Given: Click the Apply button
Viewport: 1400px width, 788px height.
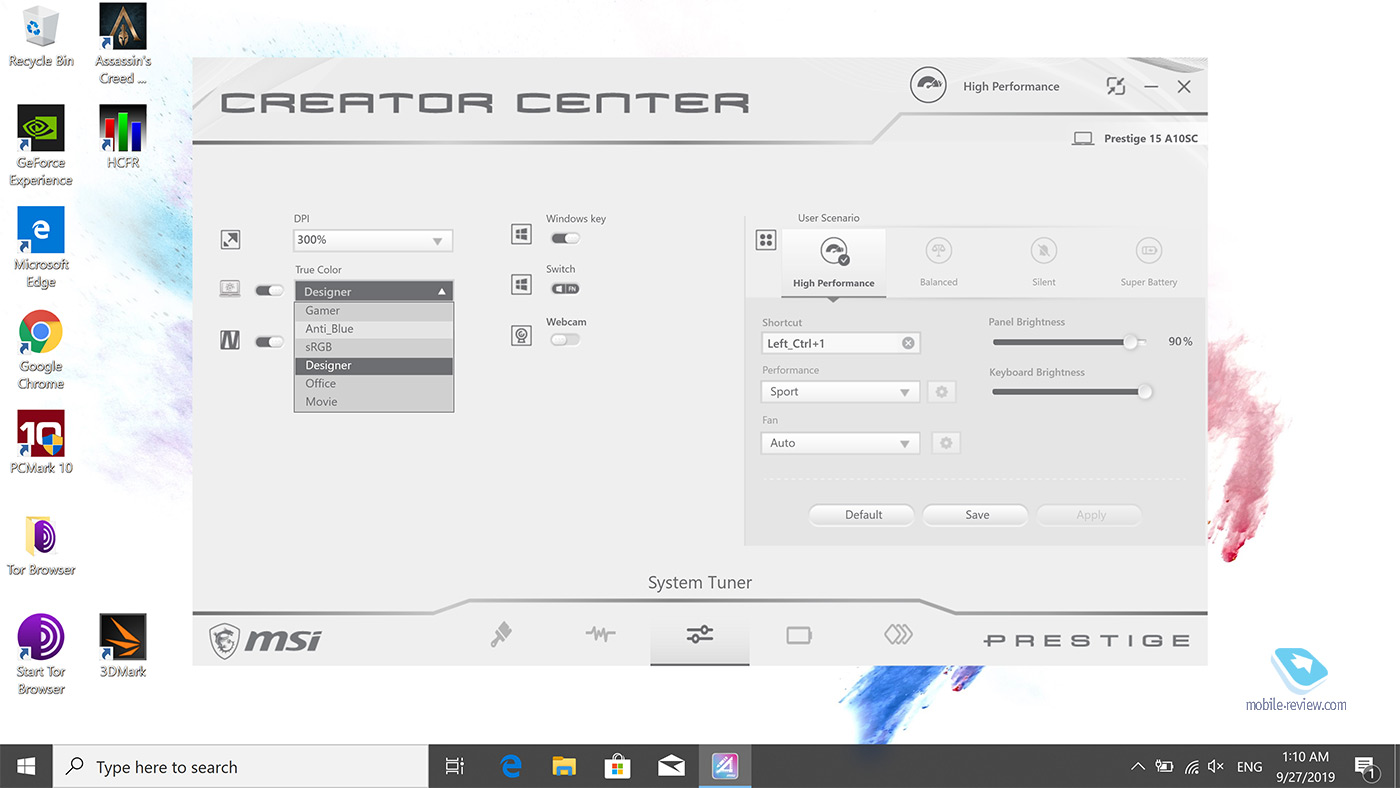Looking at the screenshot, I should (1090, 515).
